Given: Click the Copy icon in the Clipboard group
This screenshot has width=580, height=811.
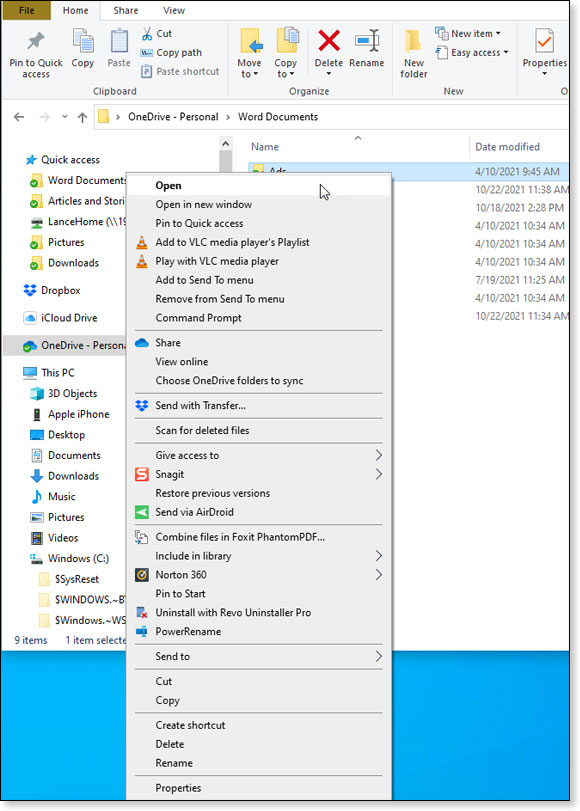Looking at the screenshot, I should [83, 41].
